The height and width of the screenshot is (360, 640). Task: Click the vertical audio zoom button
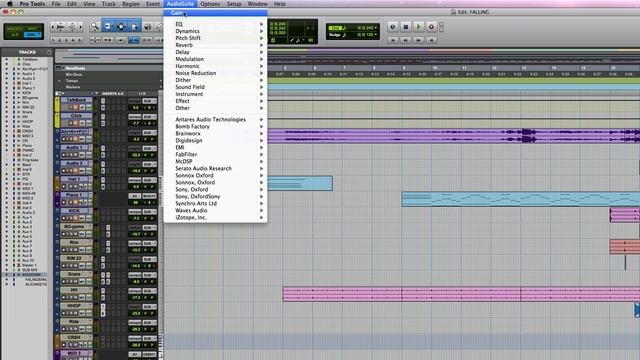pos(73,27)
